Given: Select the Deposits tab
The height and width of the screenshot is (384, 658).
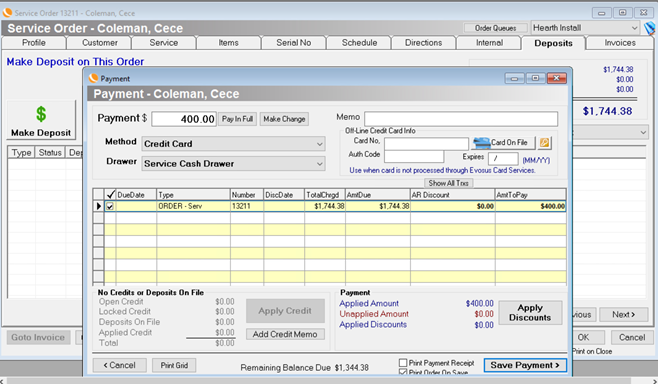Looking at the screenshot, I should pyautogui.click(x=553, y=43).
